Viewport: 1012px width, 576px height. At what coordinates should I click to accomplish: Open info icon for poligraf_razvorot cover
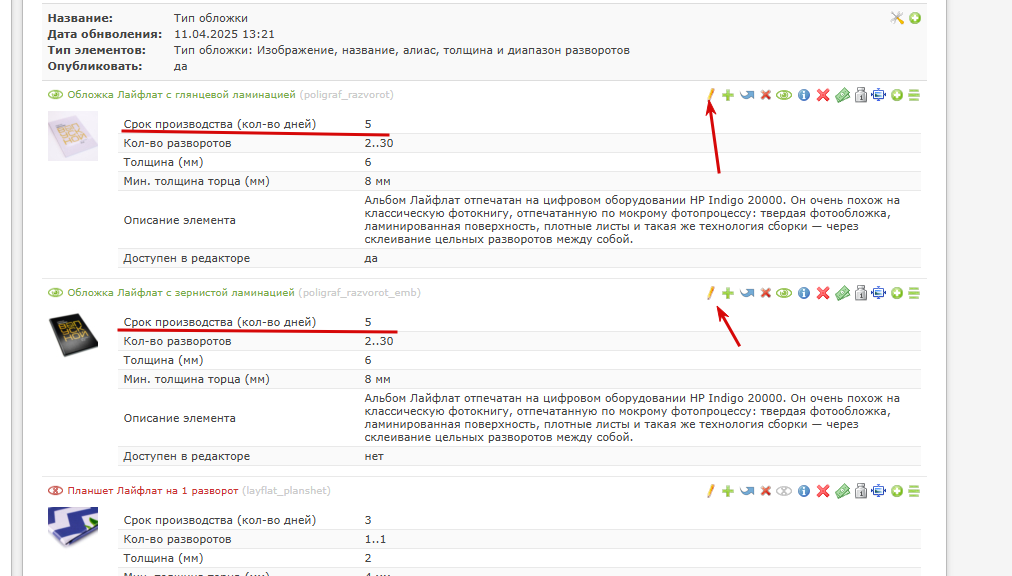coord(804,95)
